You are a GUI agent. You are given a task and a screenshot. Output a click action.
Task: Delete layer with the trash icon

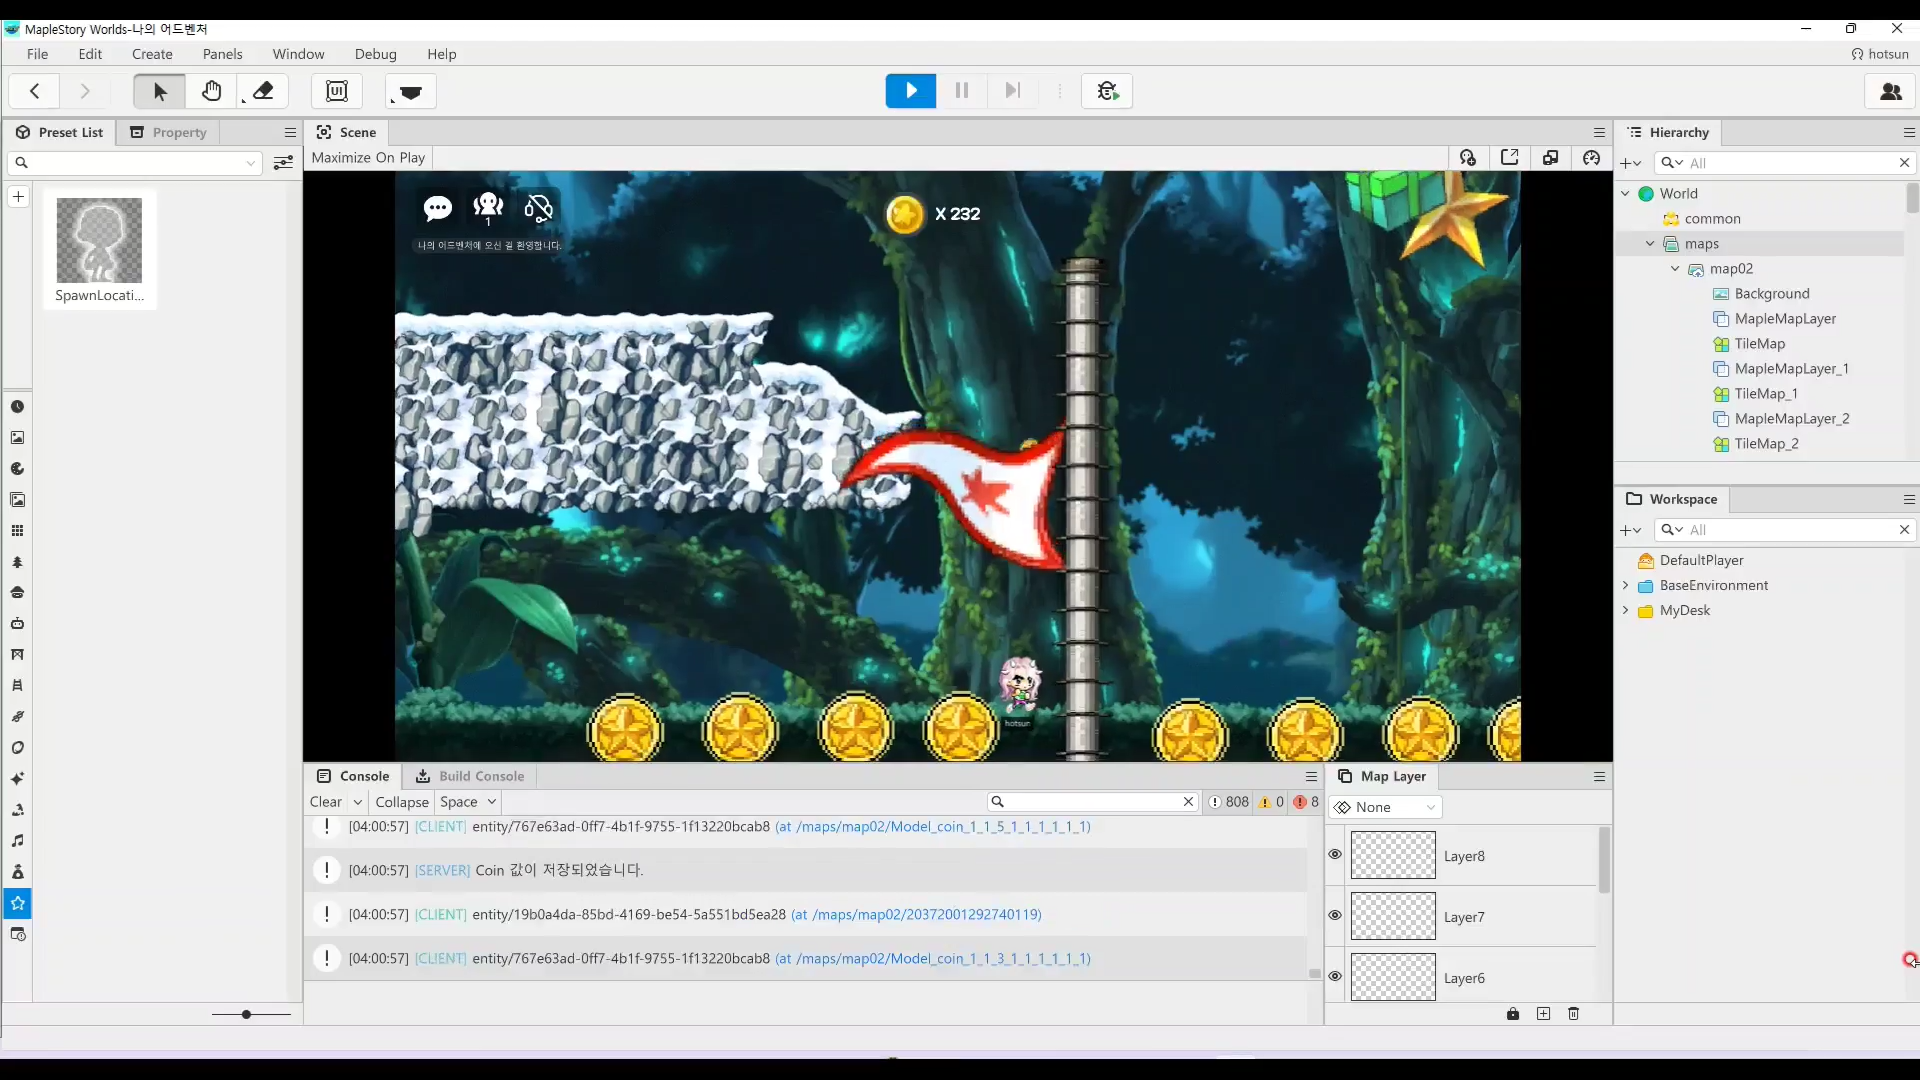1573,1014
